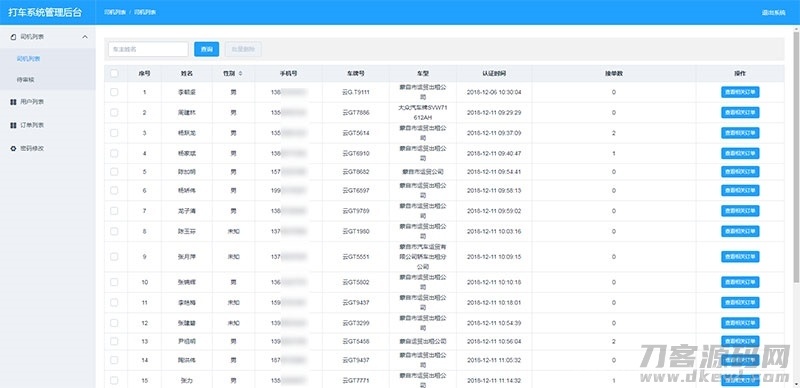
Task: Check the box for row 10
Action: pyautogui.click(x=114, y=282)
